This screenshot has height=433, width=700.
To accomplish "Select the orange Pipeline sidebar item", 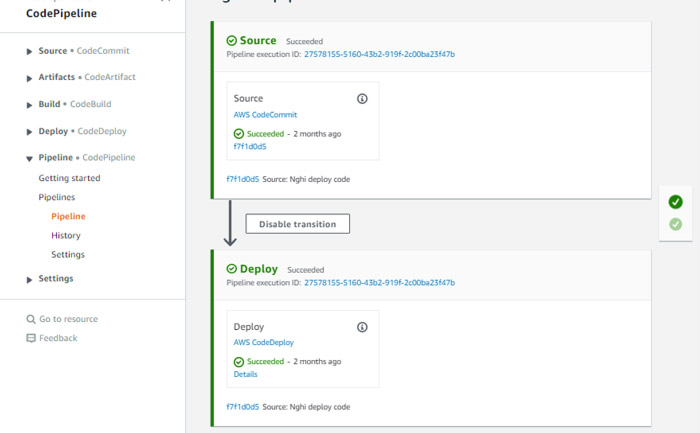I will [x=68, y=216].
